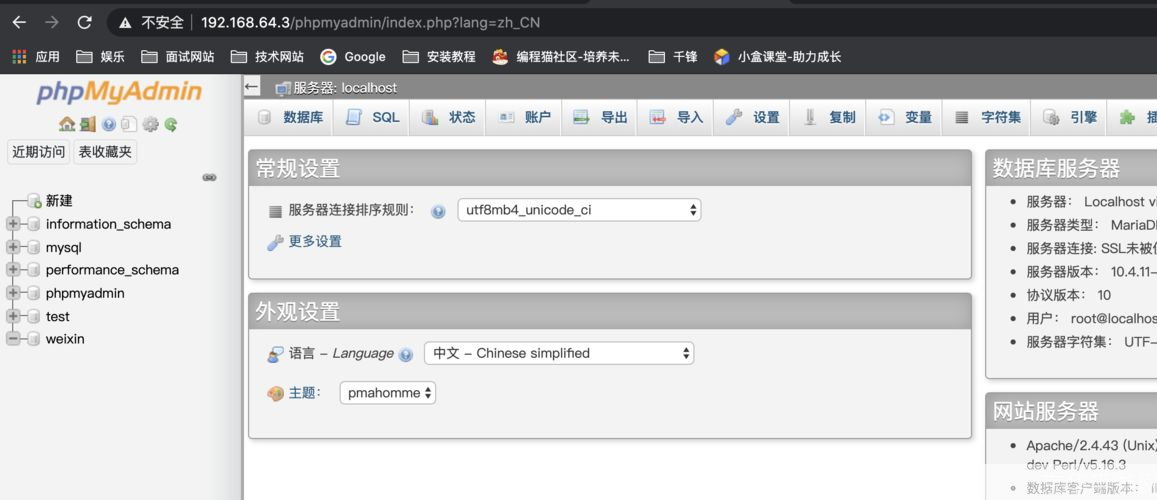Select the phpmyadmin database
Screen dimensions: 1157x500
coord(85,294)
